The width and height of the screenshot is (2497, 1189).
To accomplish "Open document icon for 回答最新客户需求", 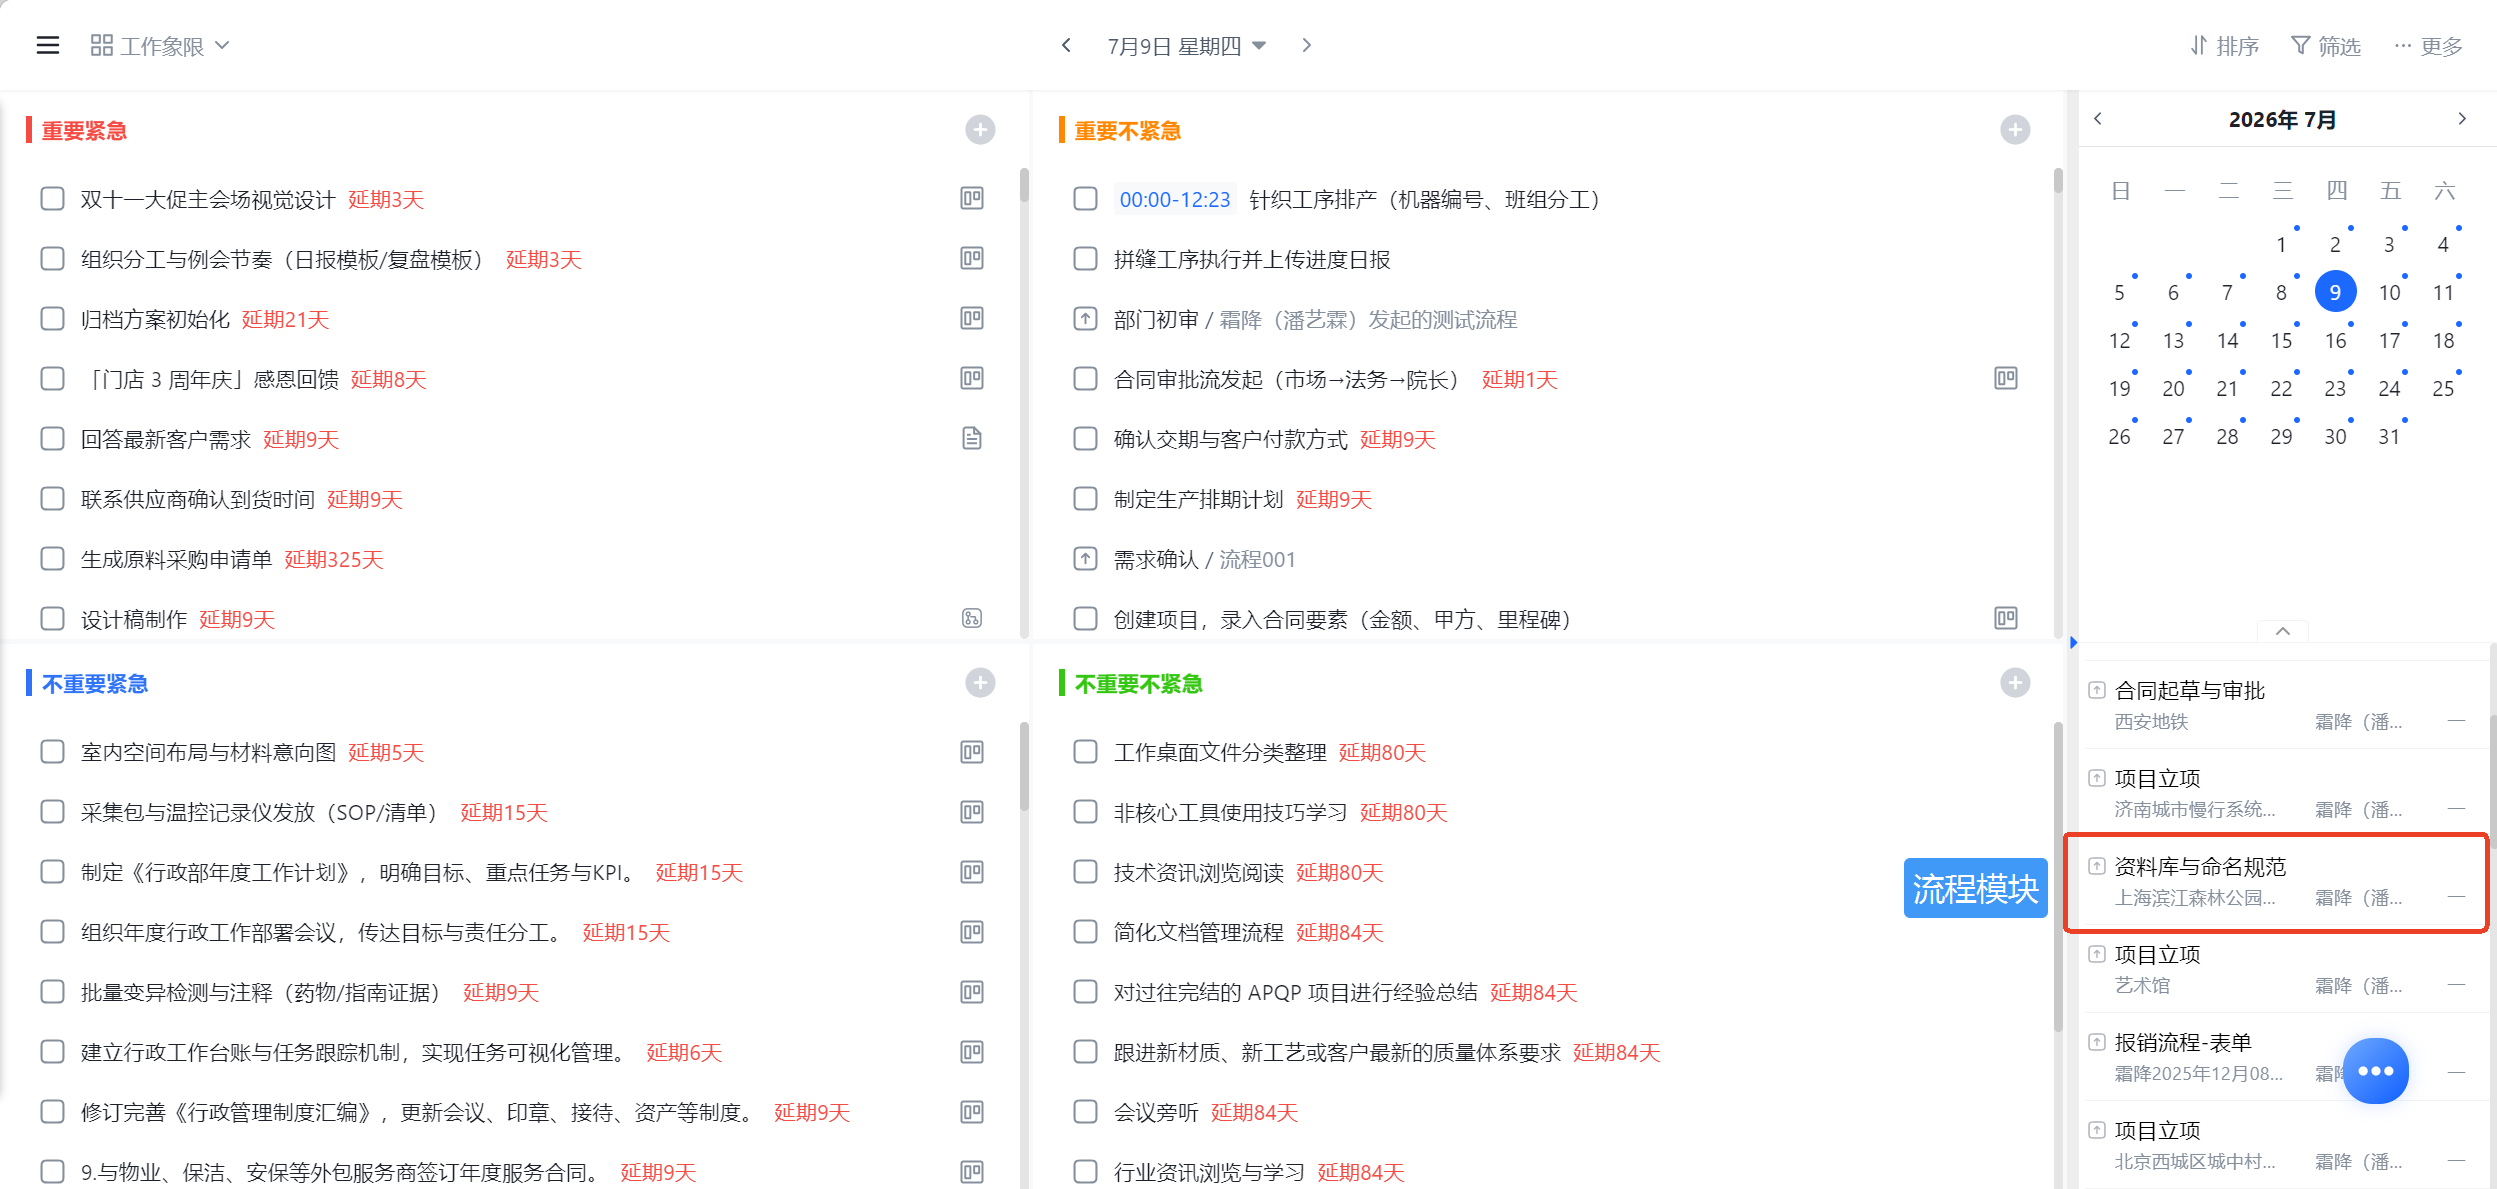I will (x=972, y=438).
